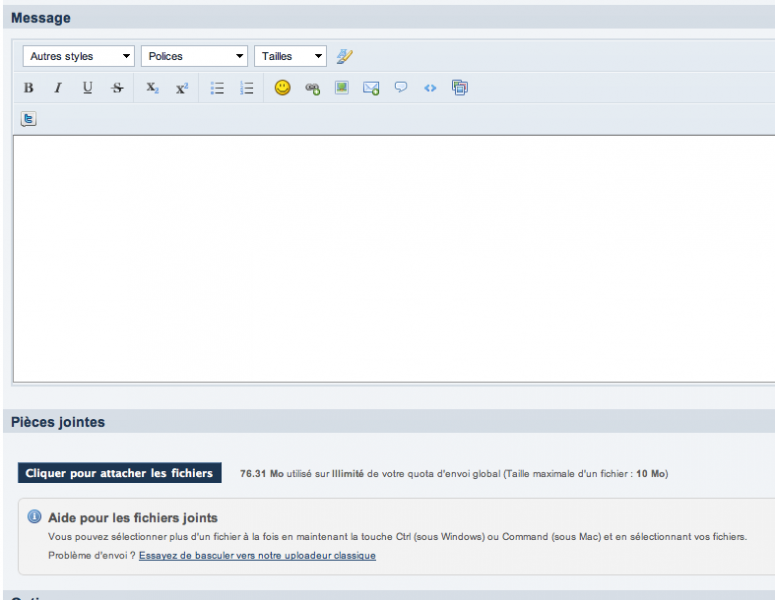Click the insert media icon
775x600 pixels.
coord(460,87)
